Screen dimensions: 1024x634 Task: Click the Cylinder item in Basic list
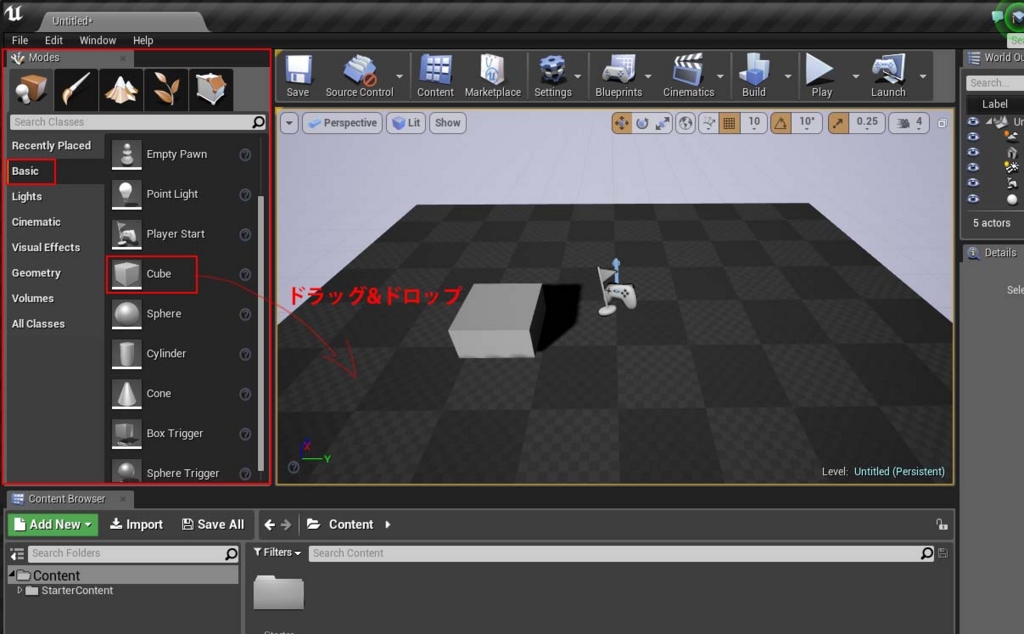pyautogui.click(x=179, y=354)
